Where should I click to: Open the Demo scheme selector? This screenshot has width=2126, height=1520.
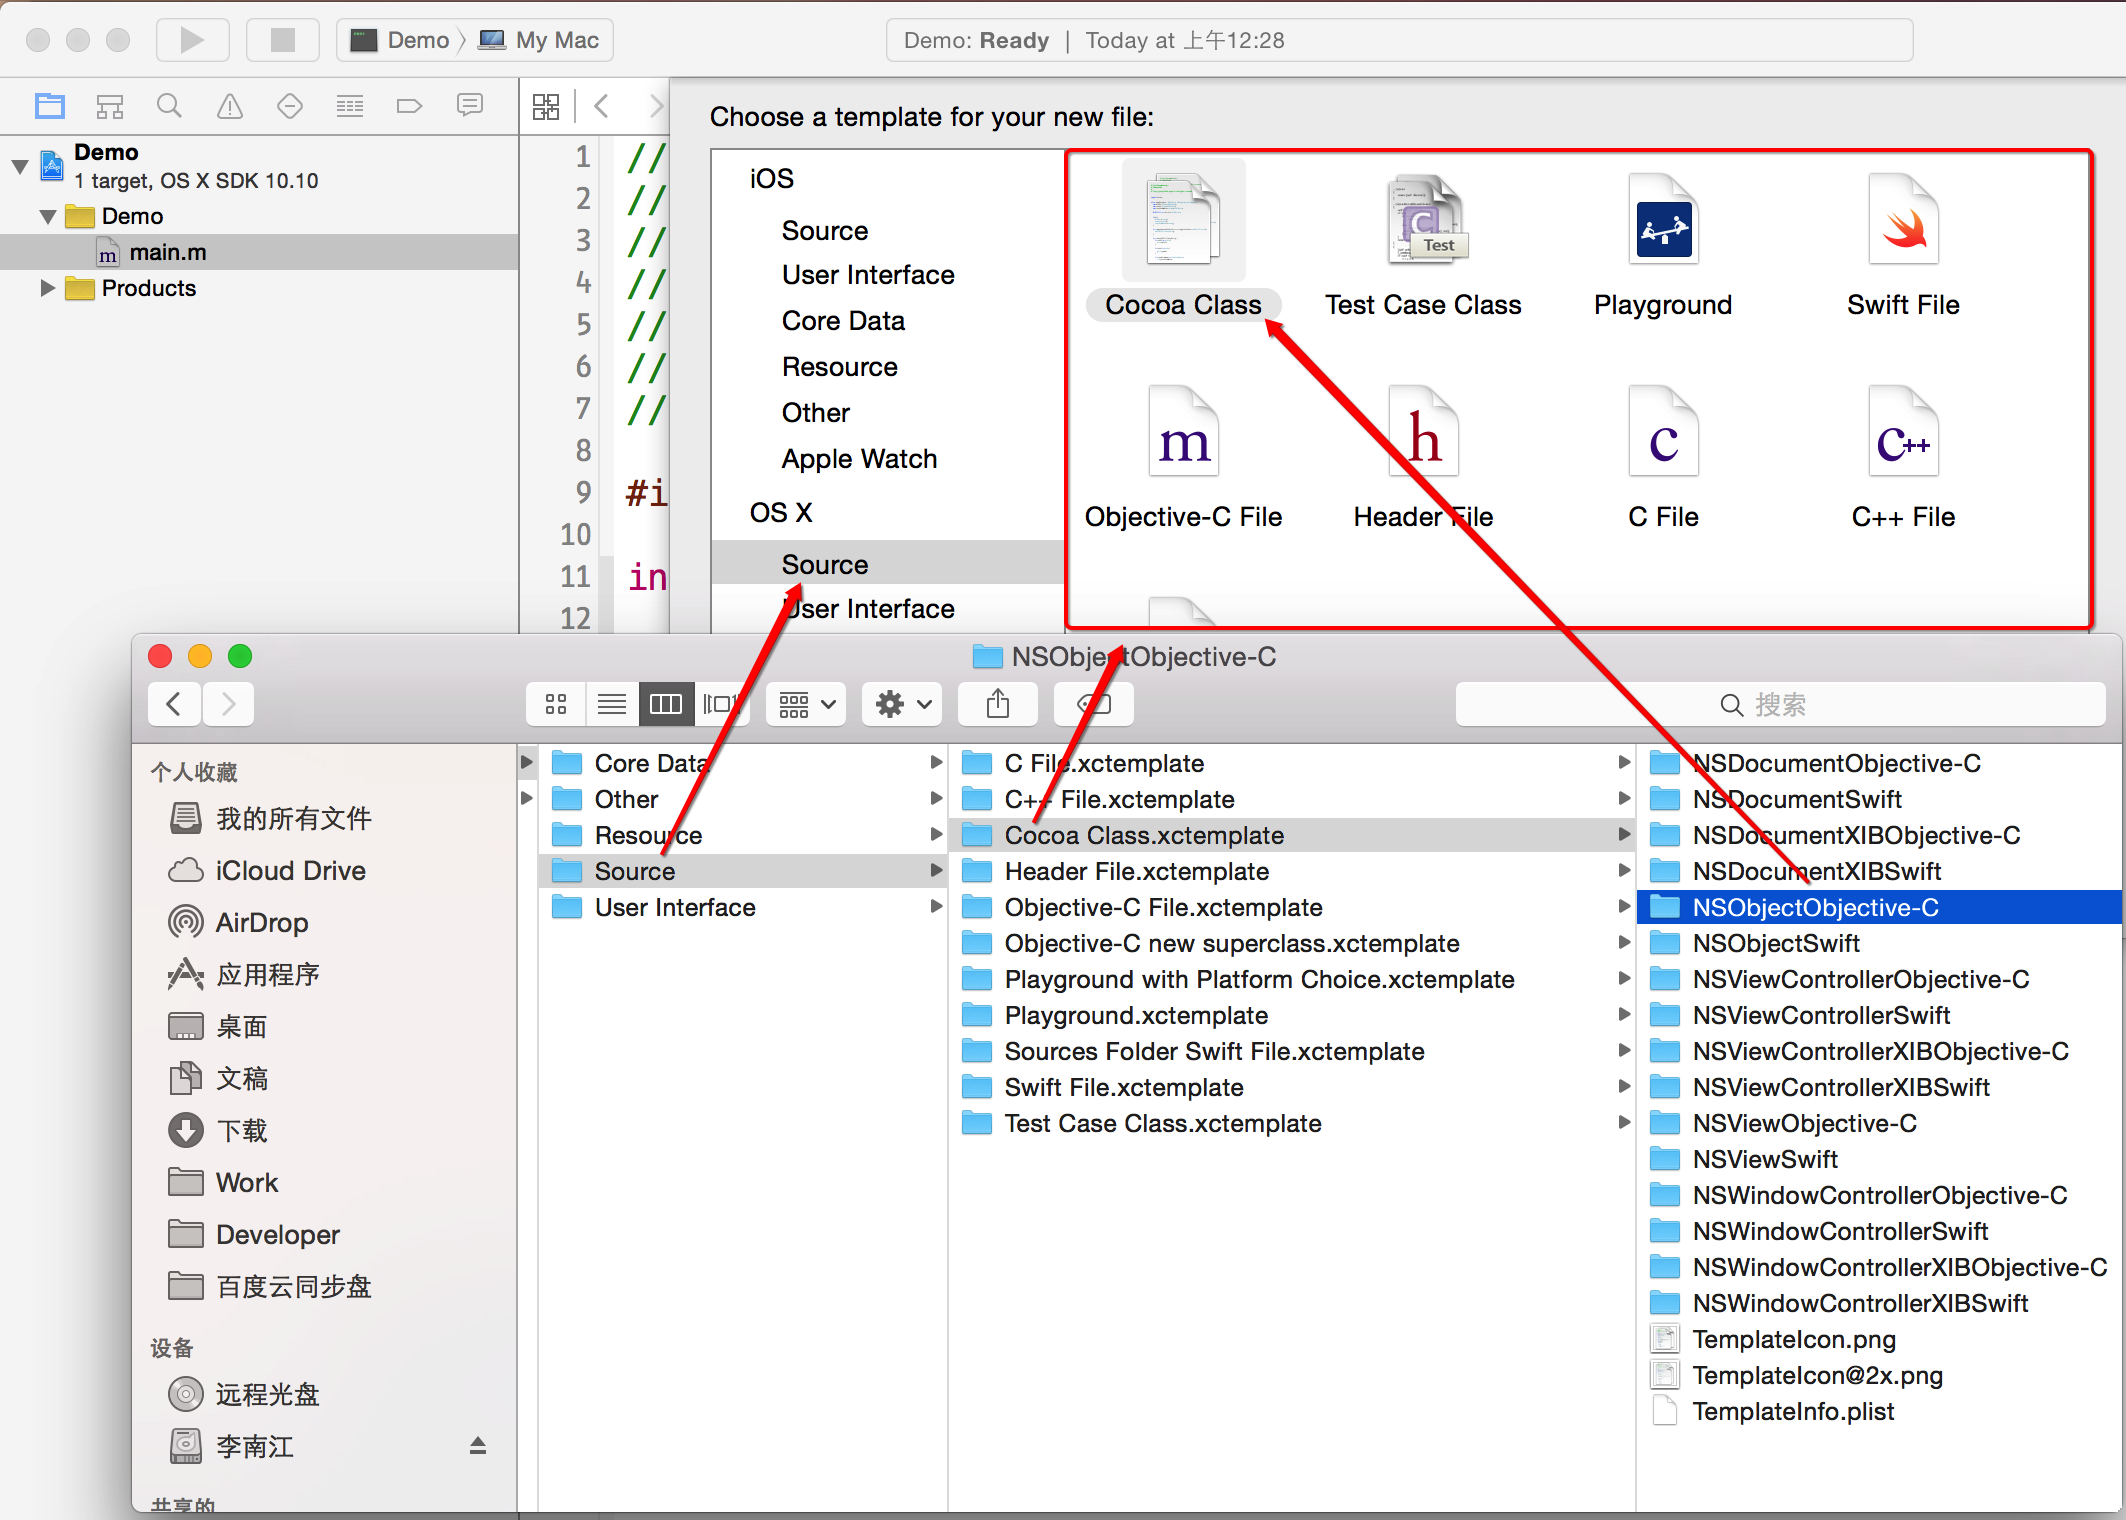click(400, 40)
